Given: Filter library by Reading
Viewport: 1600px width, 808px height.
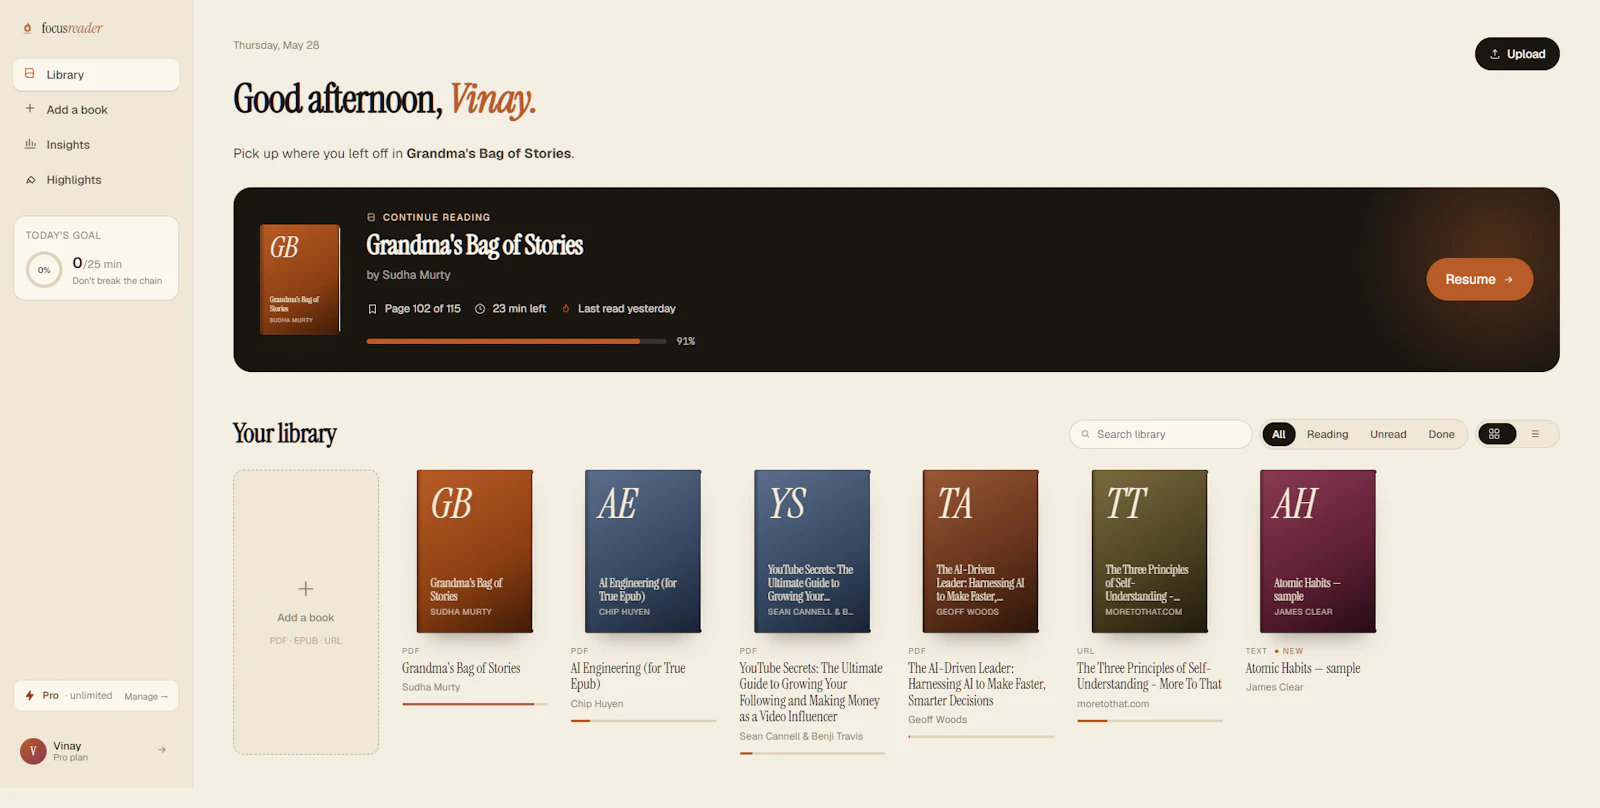Looking at the screenshot, I should click(x=1327, y=434).
